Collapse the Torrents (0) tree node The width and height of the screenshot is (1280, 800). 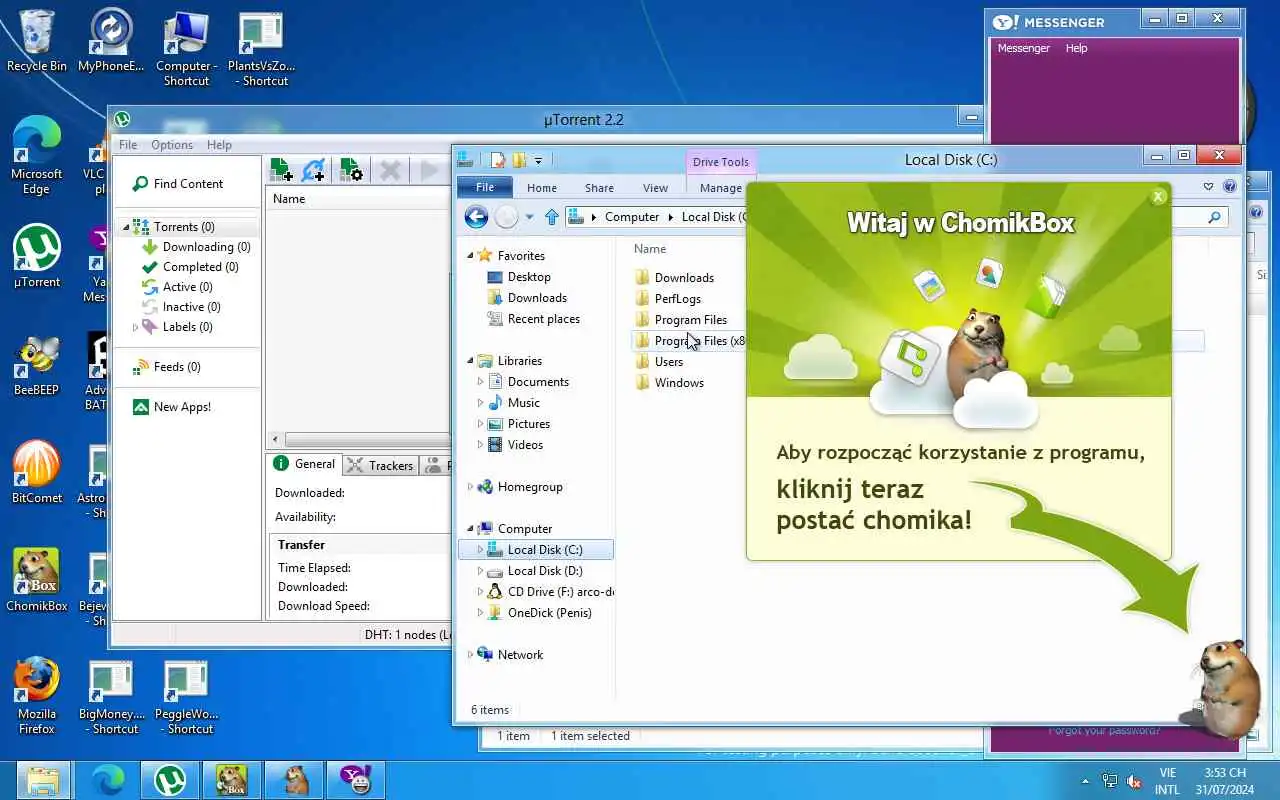pos(126,227)
